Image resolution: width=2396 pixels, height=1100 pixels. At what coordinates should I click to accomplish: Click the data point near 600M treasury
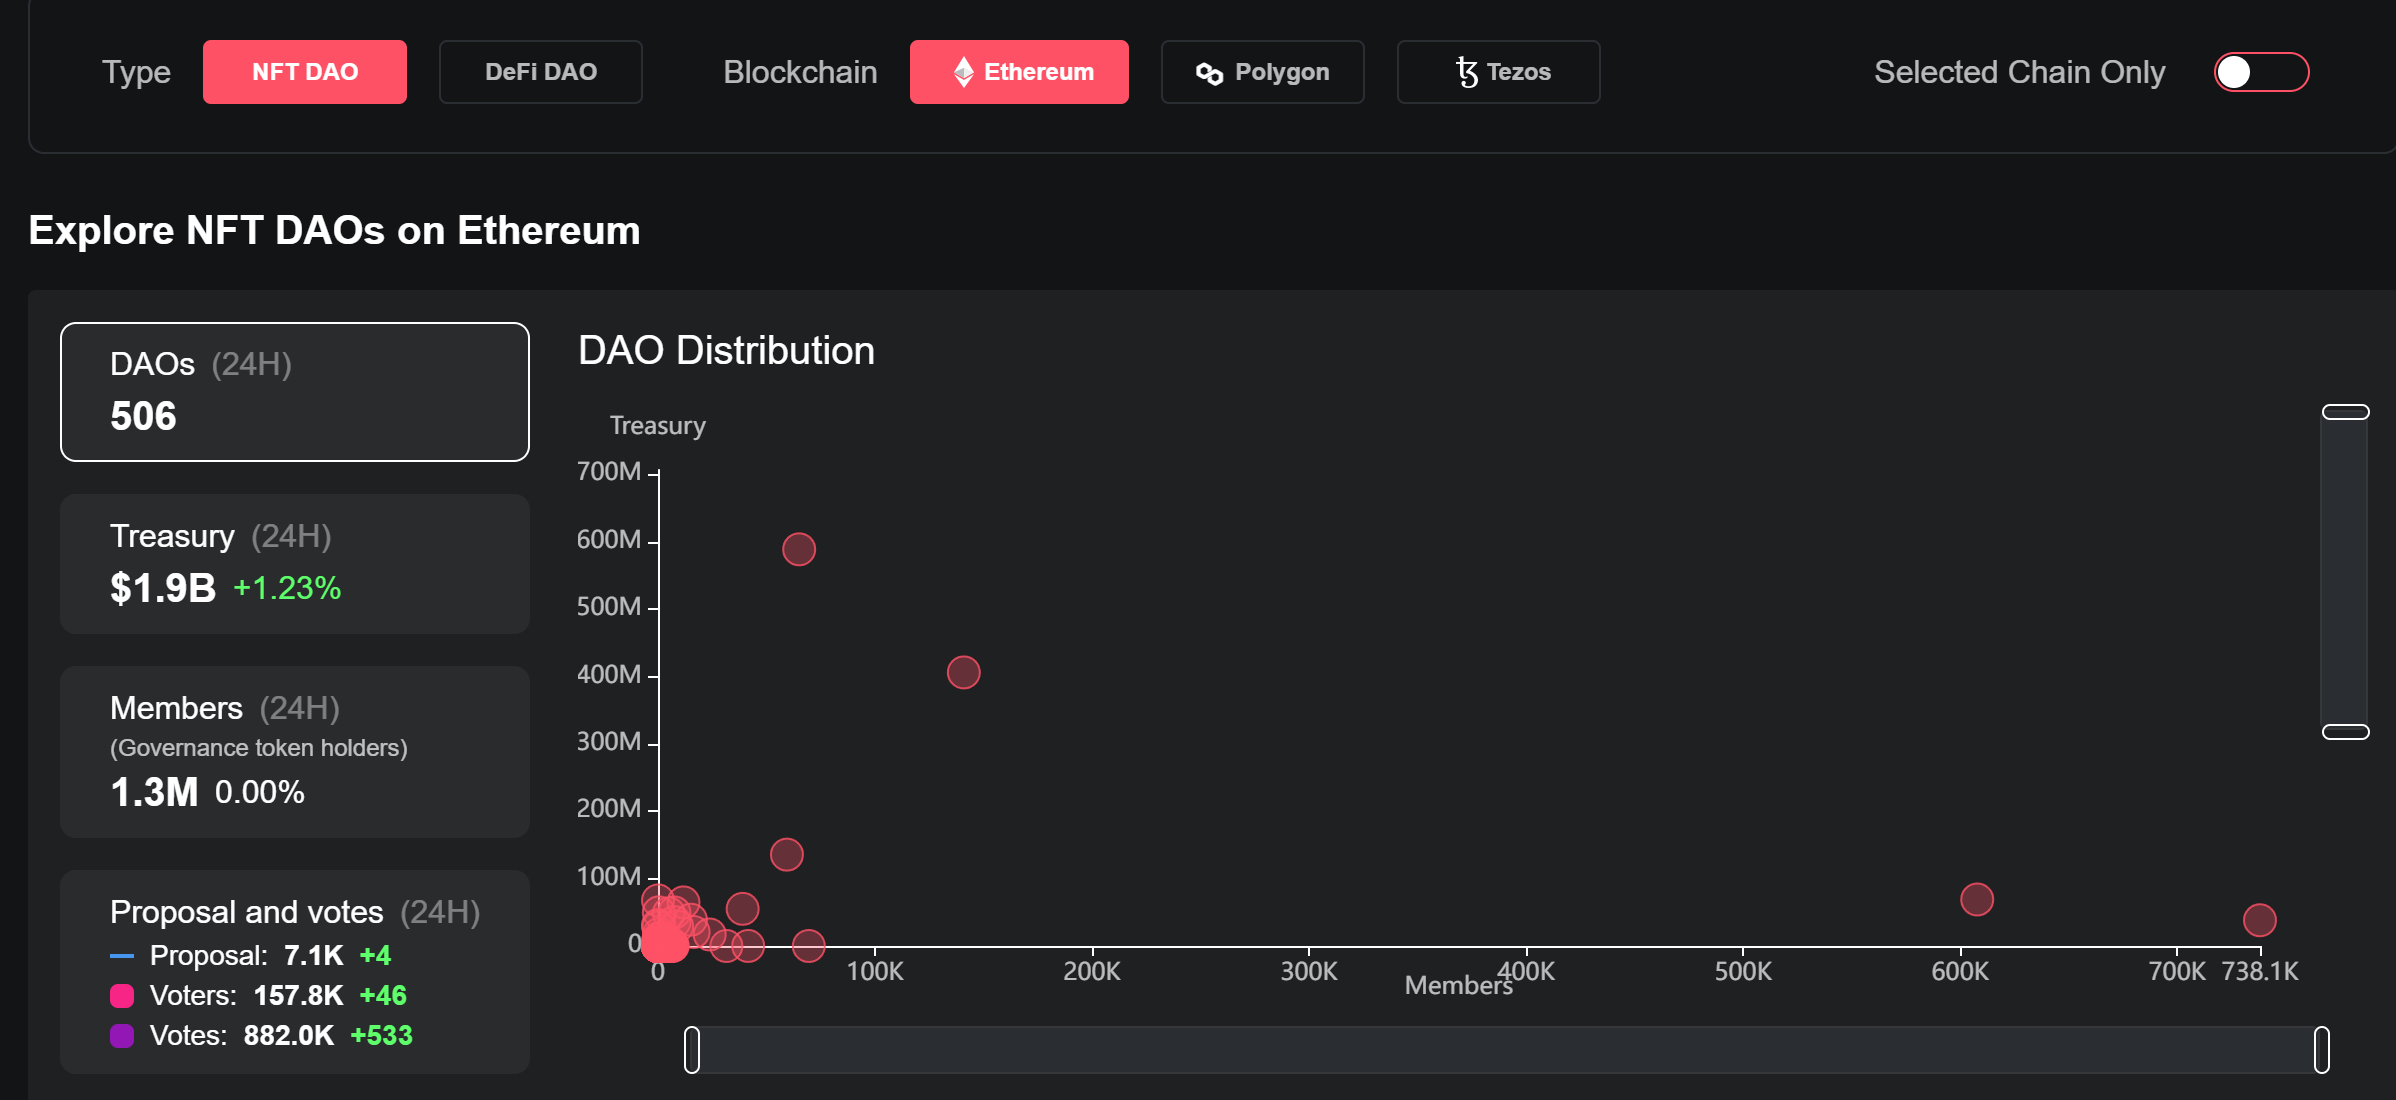coord(799,549)
